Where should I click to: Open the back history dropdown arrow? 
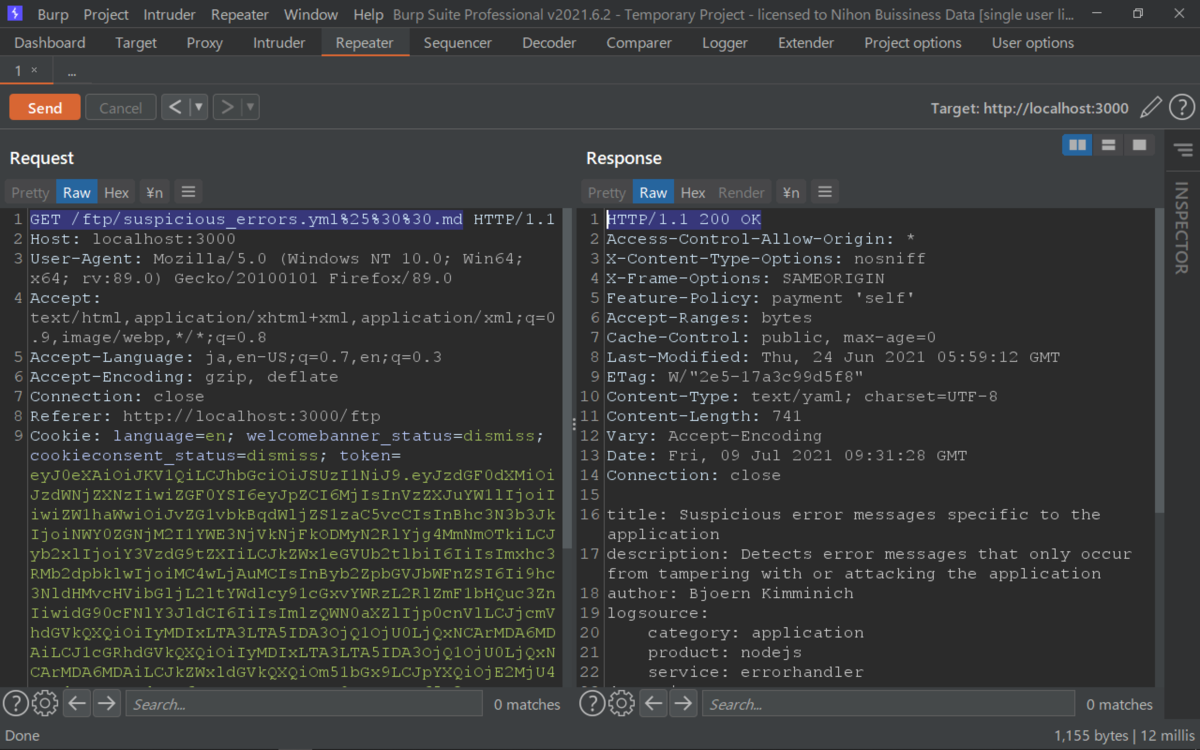point(198,106)
